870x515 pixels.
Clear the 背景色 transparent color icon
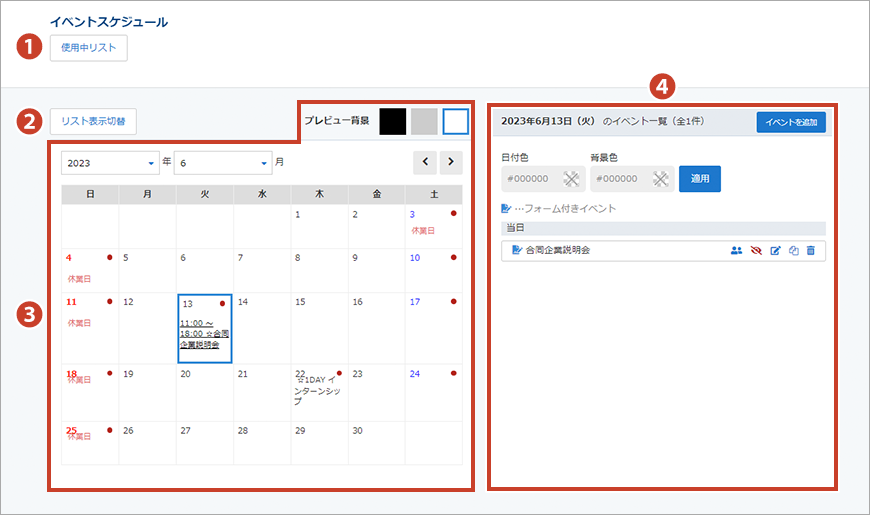point(659,179)
